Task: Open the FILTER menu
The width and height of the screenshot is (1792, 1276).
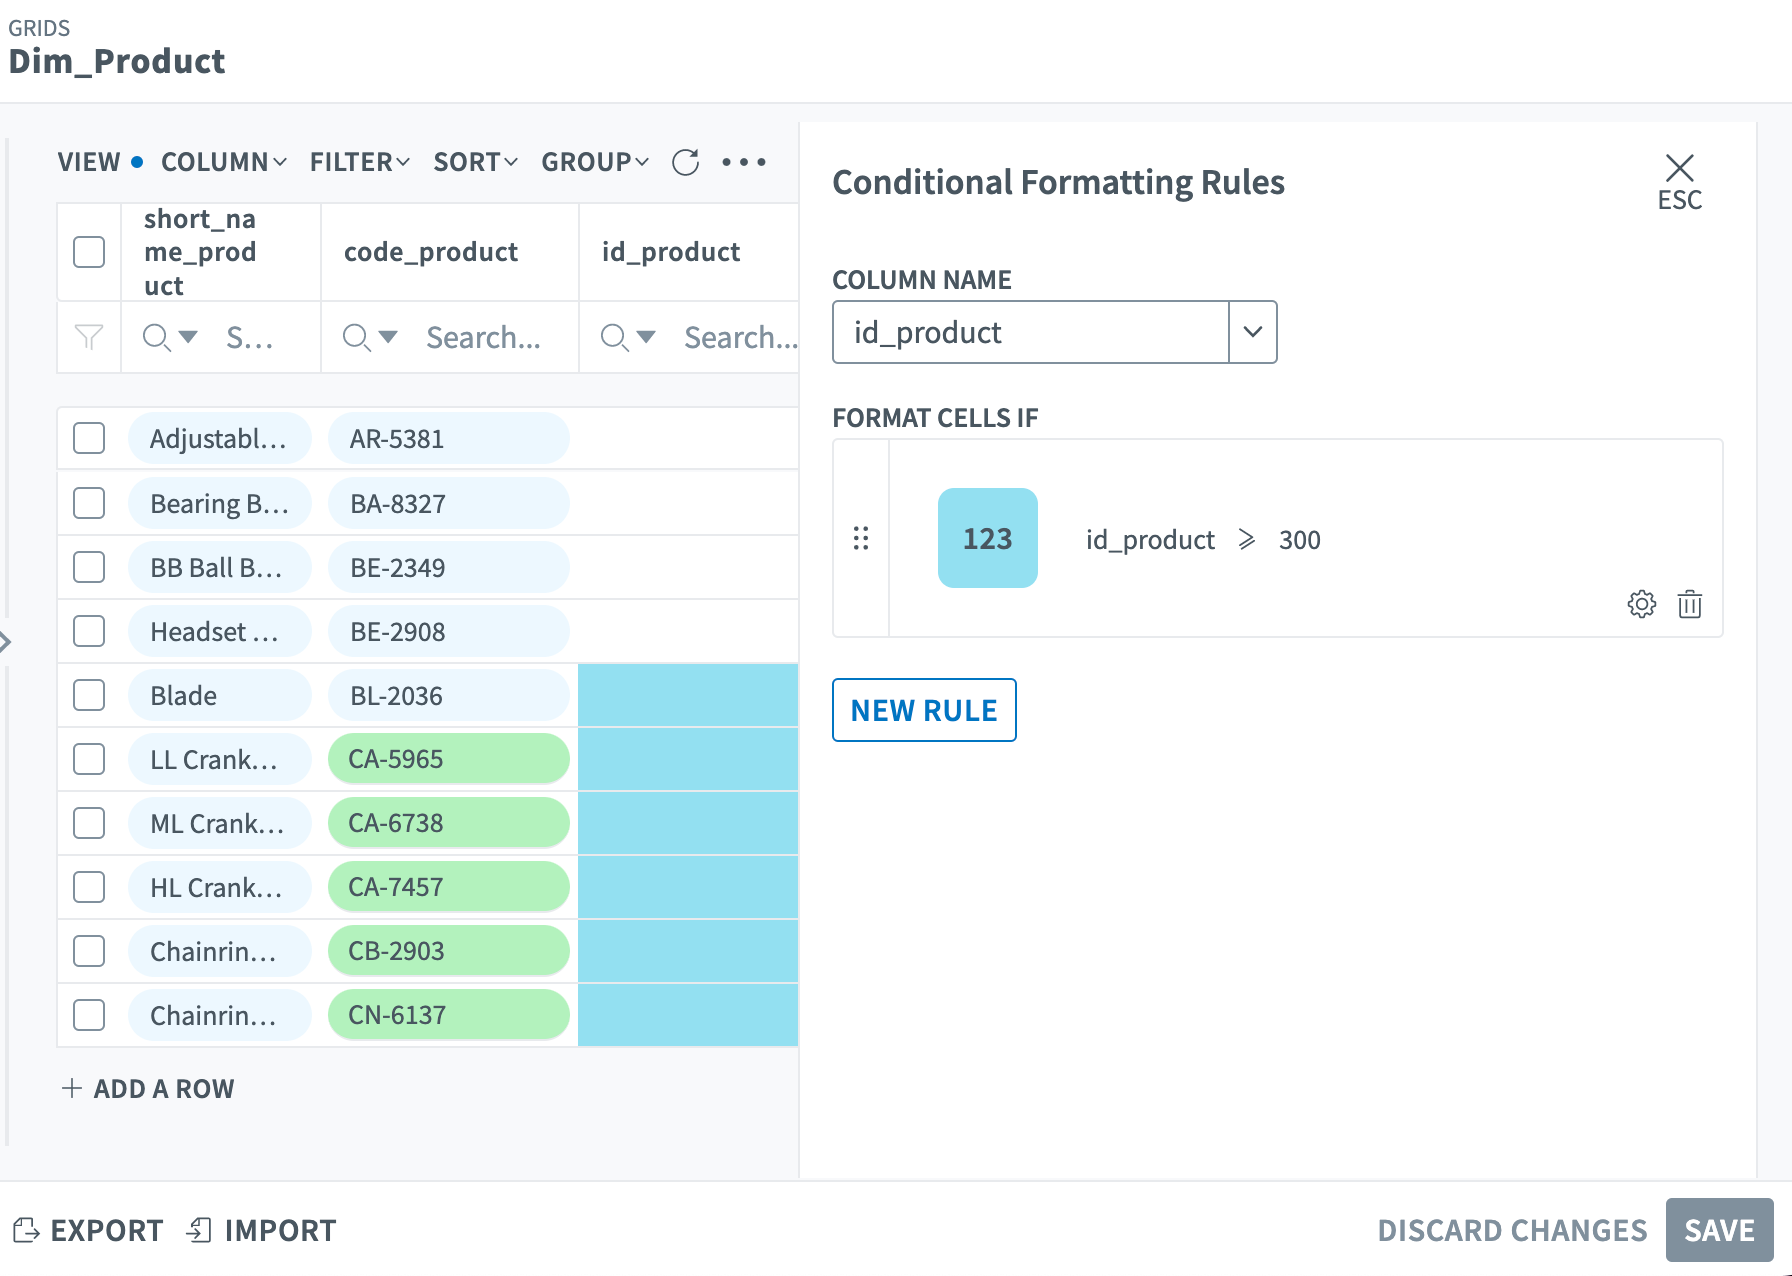Action: click(x=359, y=162)
